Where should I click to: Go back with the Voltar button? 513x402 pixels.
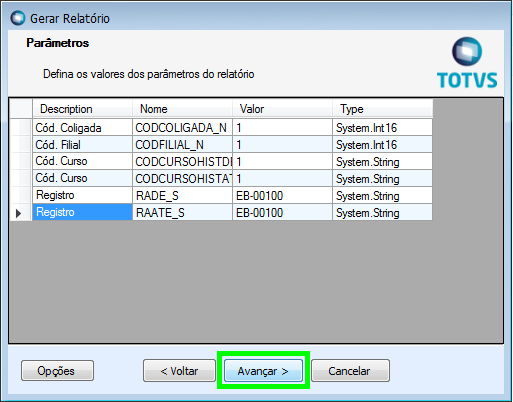179,371
